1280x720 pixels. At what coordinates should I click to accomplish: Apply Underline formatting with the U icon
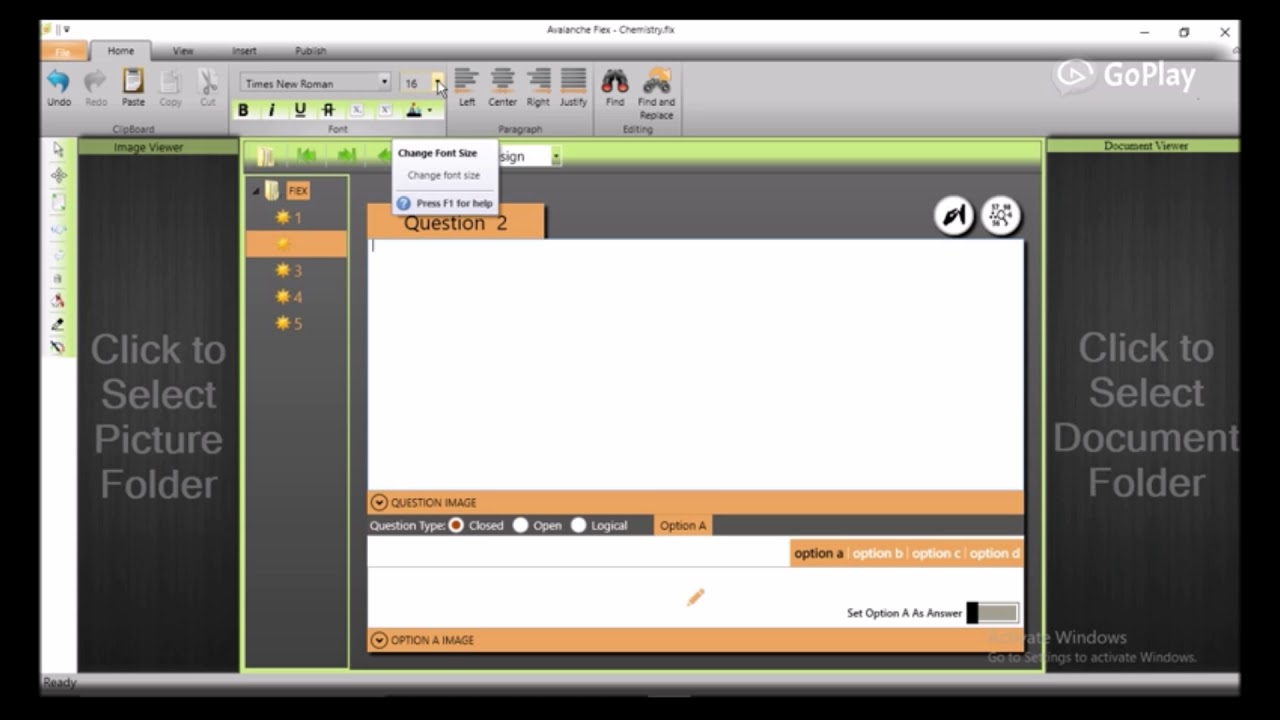click(300, 110)
